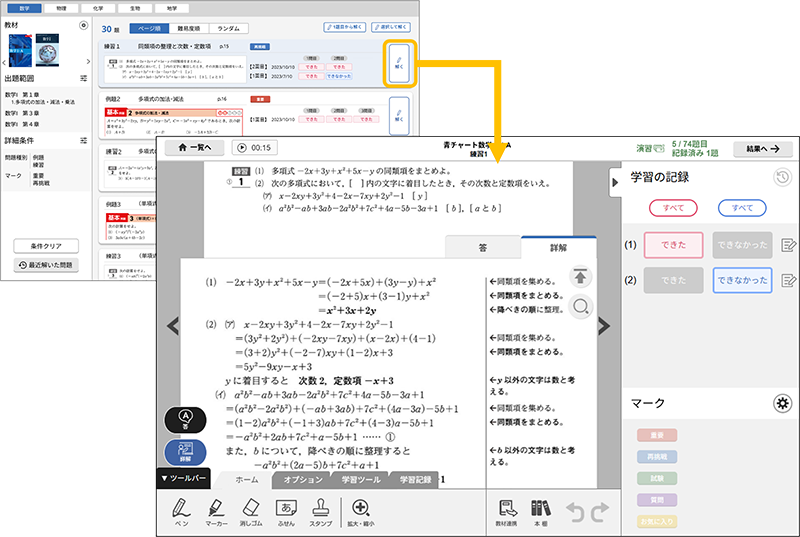
Task: Switch to the 詳解 tab
Action: tap(558, 246)
